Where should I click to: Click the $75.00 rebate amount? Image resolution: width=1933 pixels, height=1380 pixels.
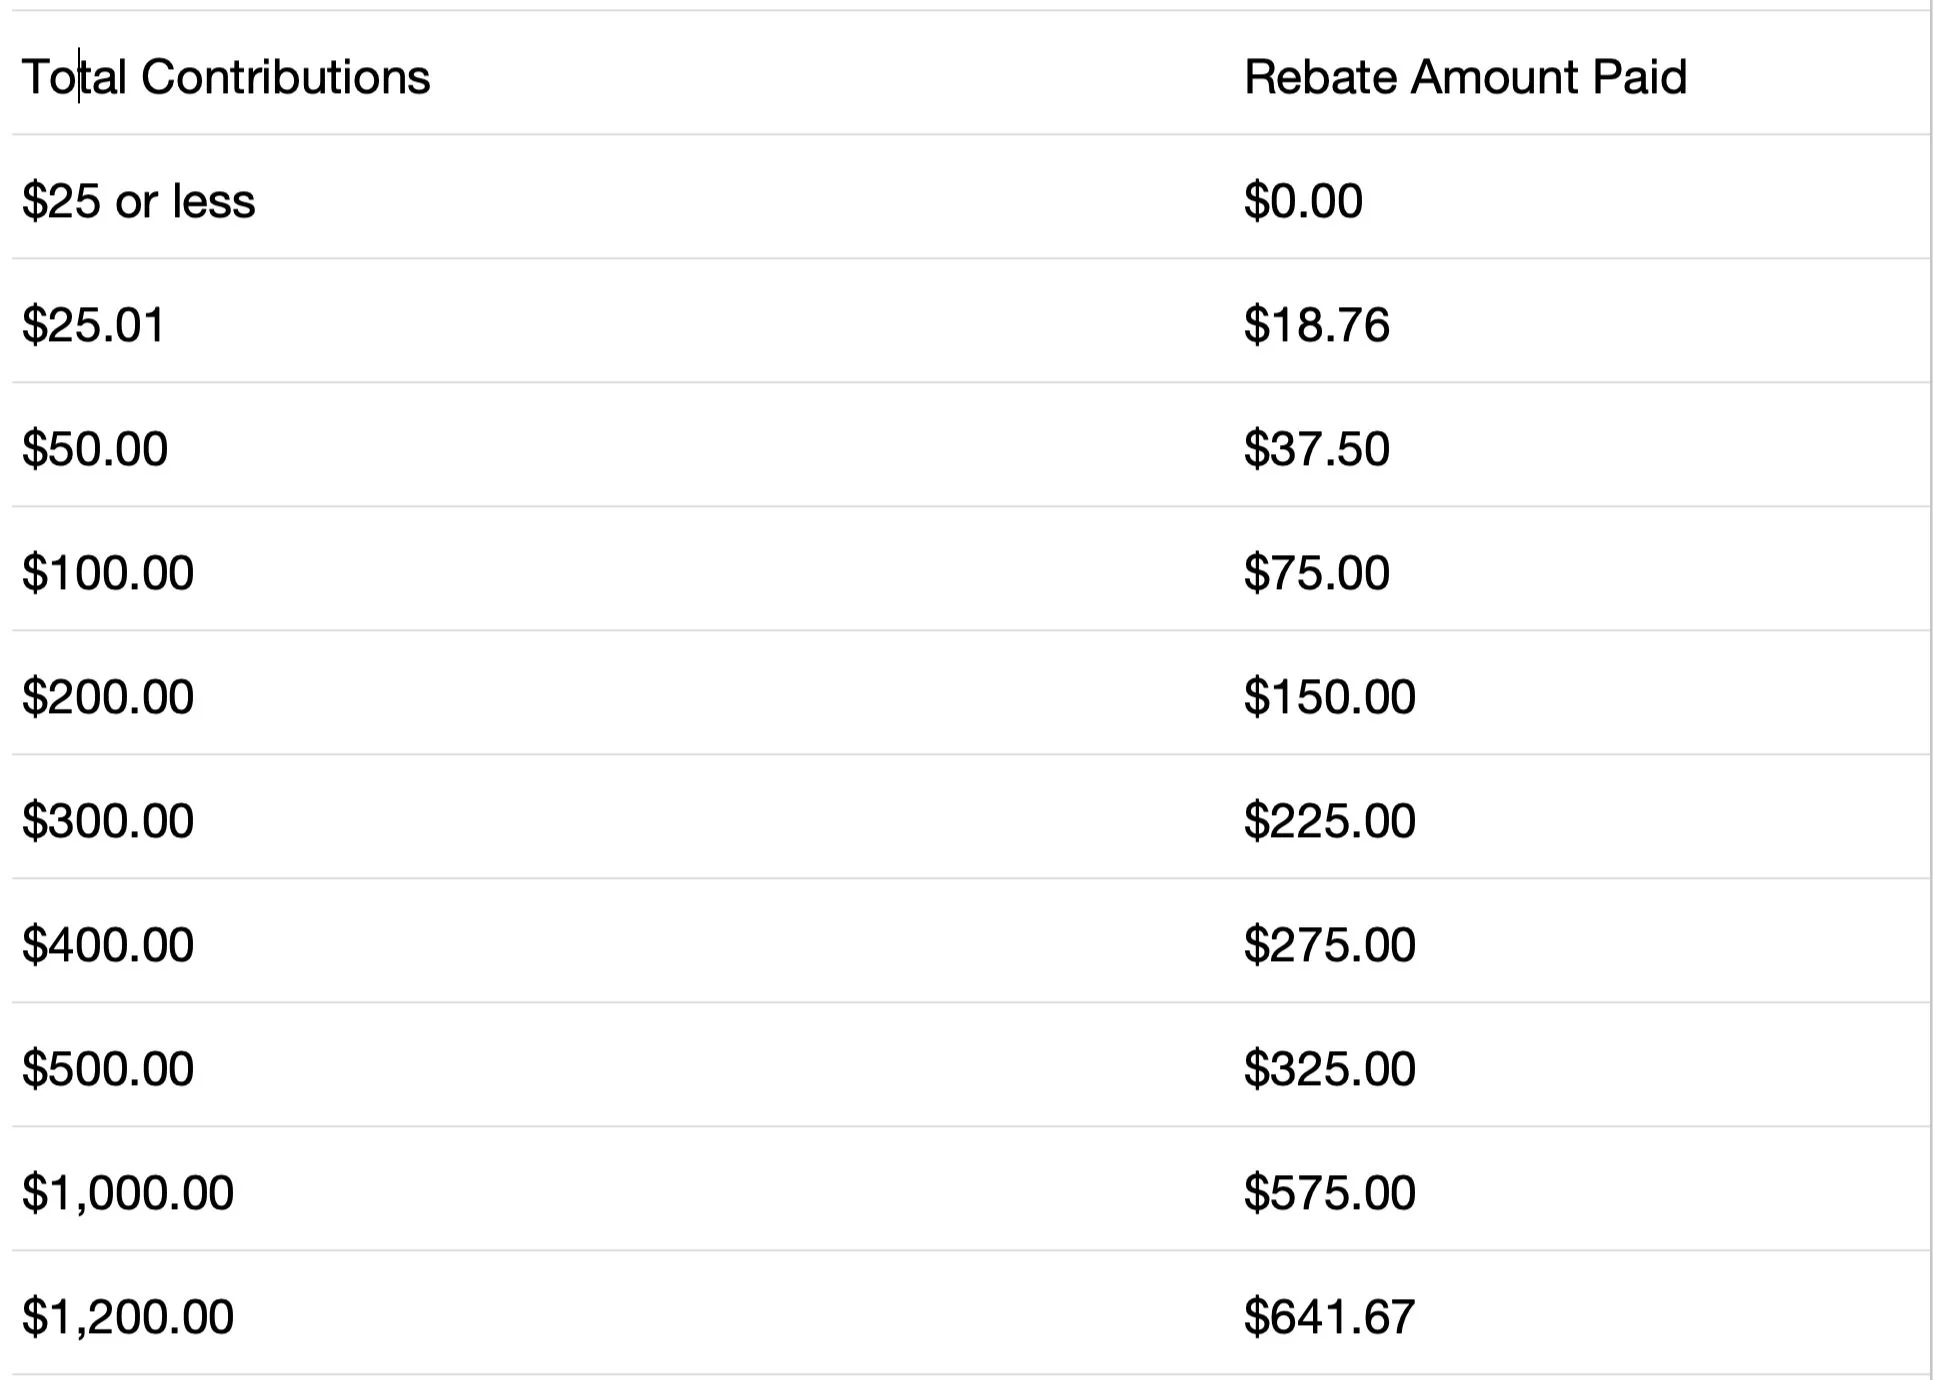[x=1316, y=573]
